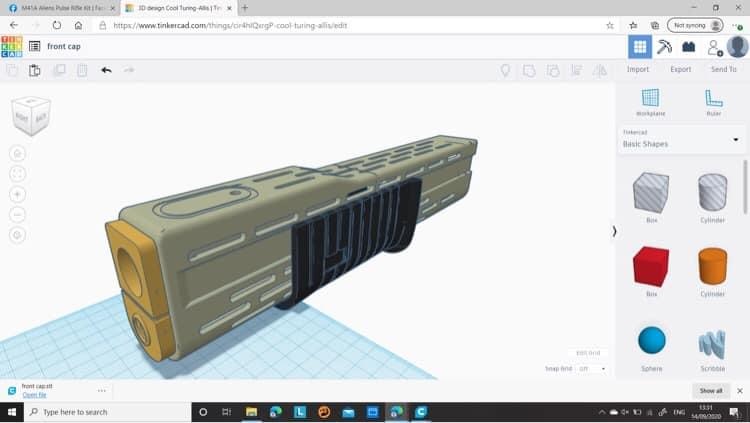Select the striped hole Cylinder shape
750x423 pixels.
tap(713, 193)
